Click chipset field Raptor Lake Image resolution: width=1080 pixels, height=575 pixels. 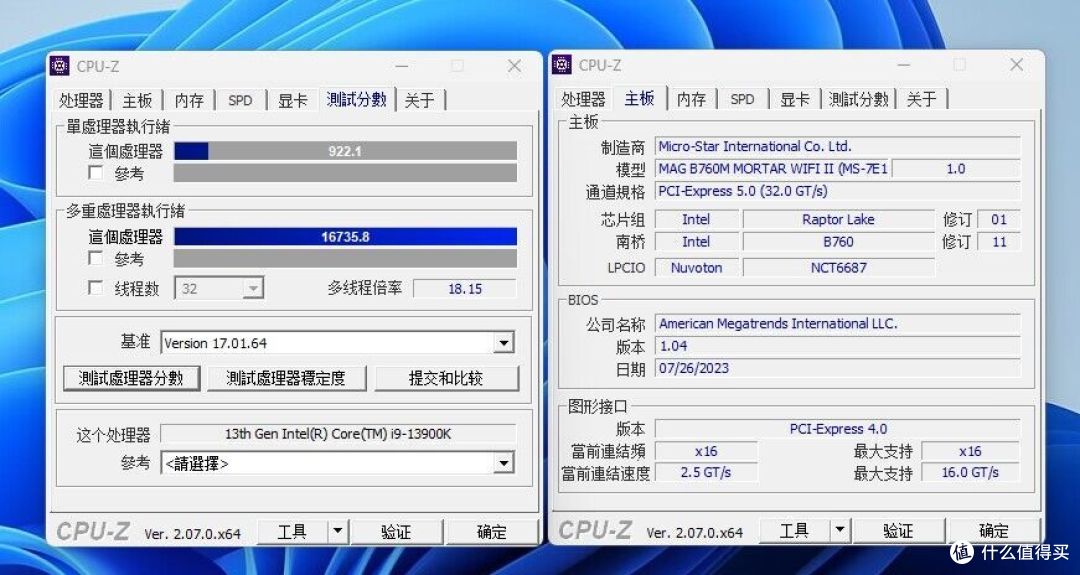coord(838,220)
